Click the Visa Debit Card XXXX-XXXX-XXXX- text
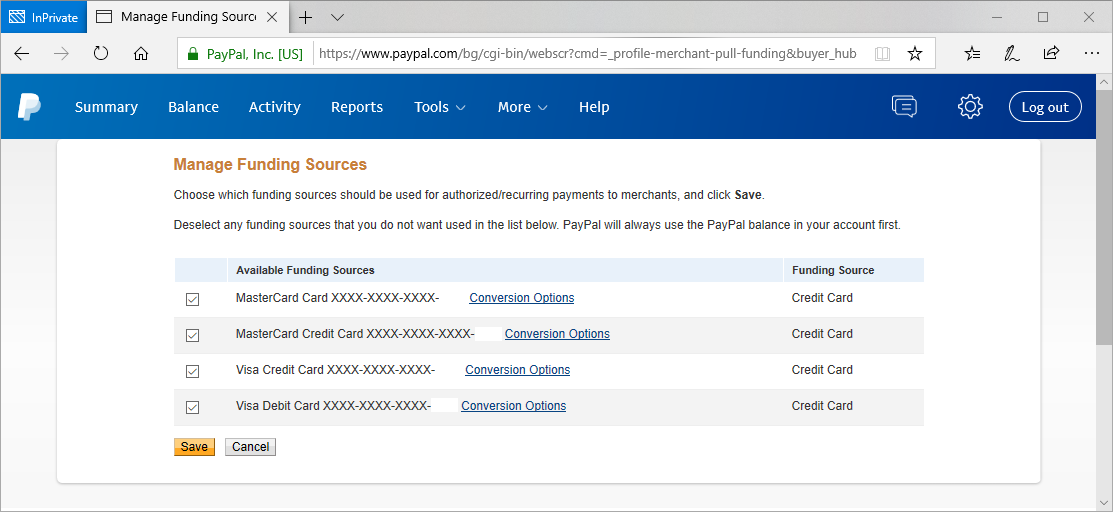The image size is (1113, 512). [334, 406]
